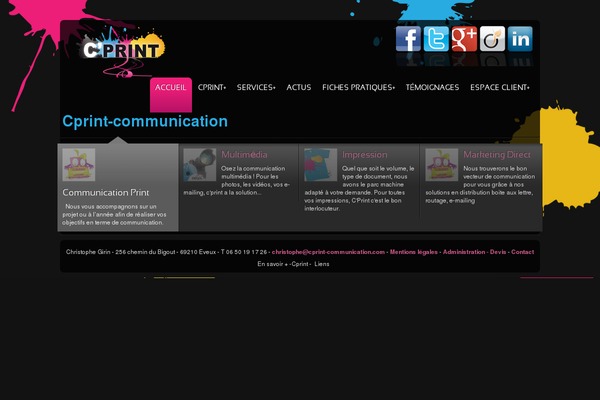Click the Cprint-communication heading

pos(145,121)
